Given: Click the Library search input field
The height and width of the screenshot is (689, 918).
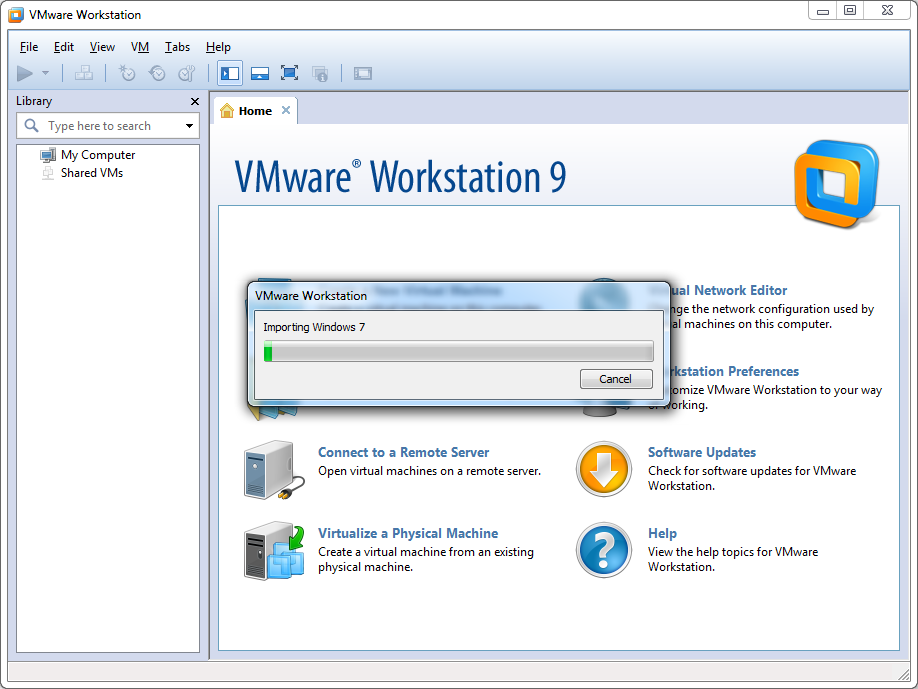Looking at the screenshot, I should click(x=110, y=126).
